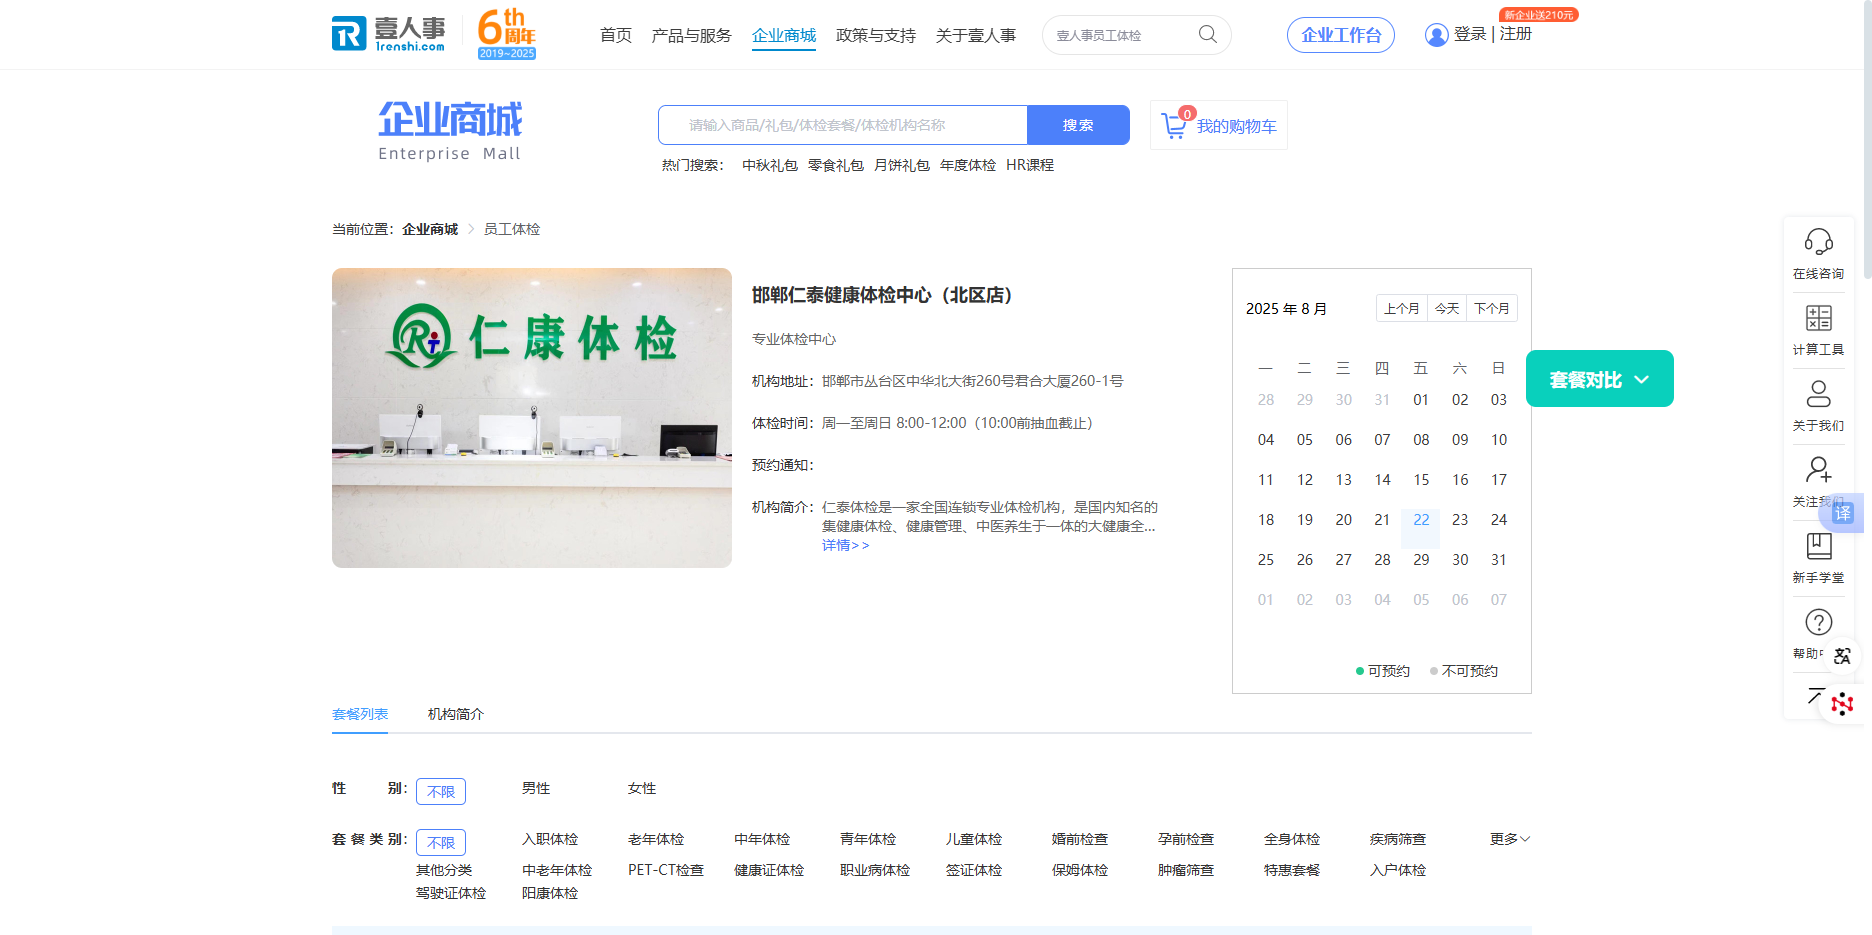Click hot search 月饼礼包
Viewport: 1872px width, 935px height.
(902, 165)
